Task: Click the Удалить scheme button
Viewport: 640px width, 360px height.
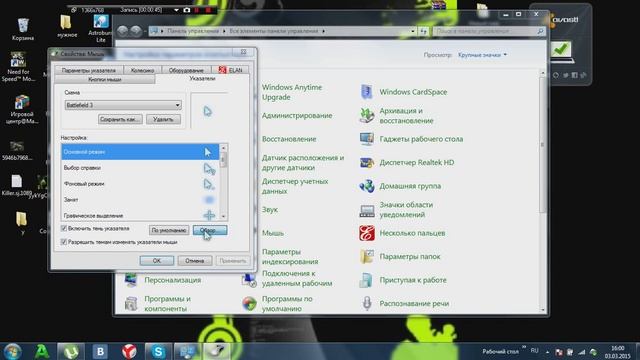Action: point(163,119)
